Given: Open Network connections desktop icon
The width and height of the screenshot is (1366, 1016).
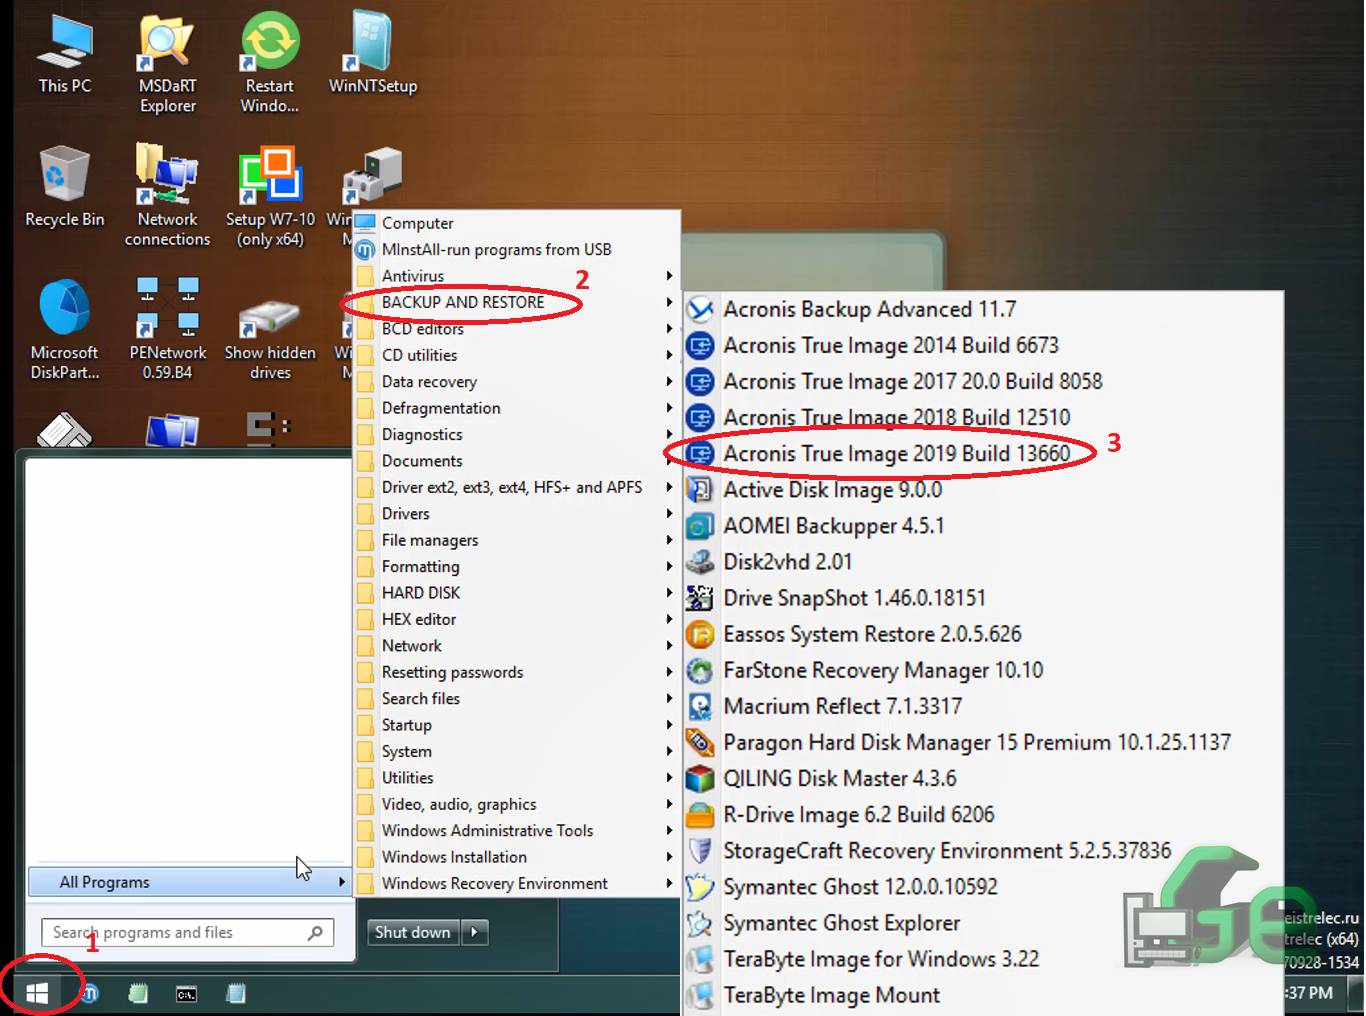Looking at the screenshot, I should (x=167, y=196).
